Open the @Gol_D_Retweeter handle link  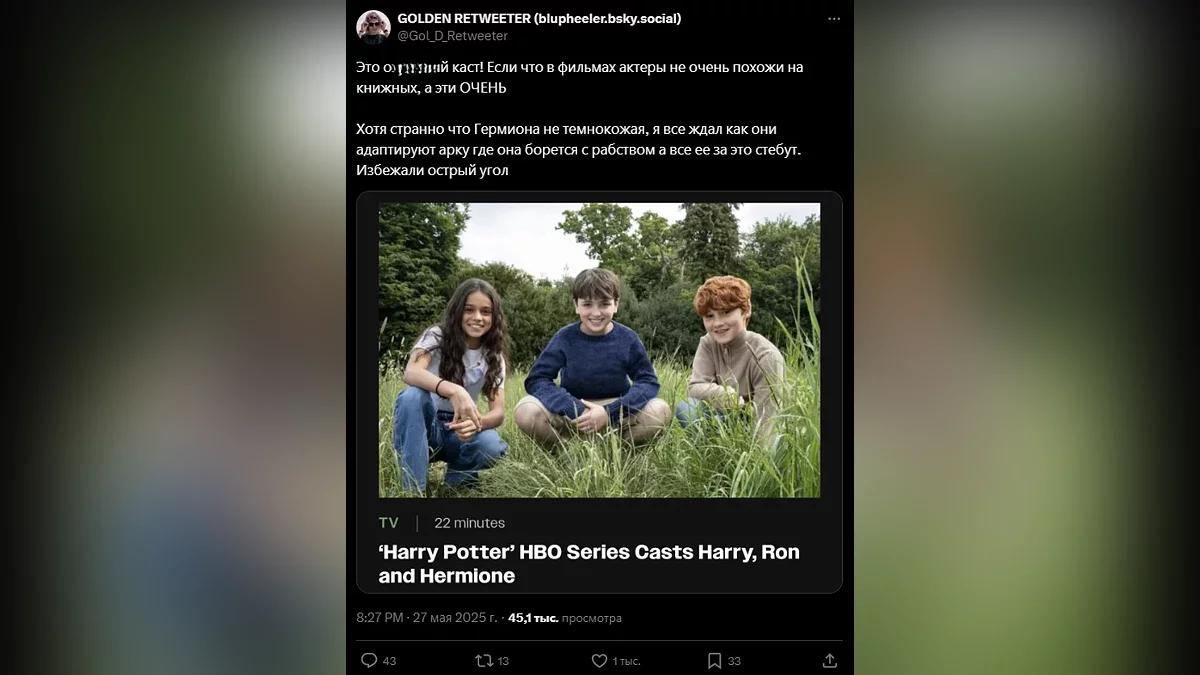[x=452, y=36]
